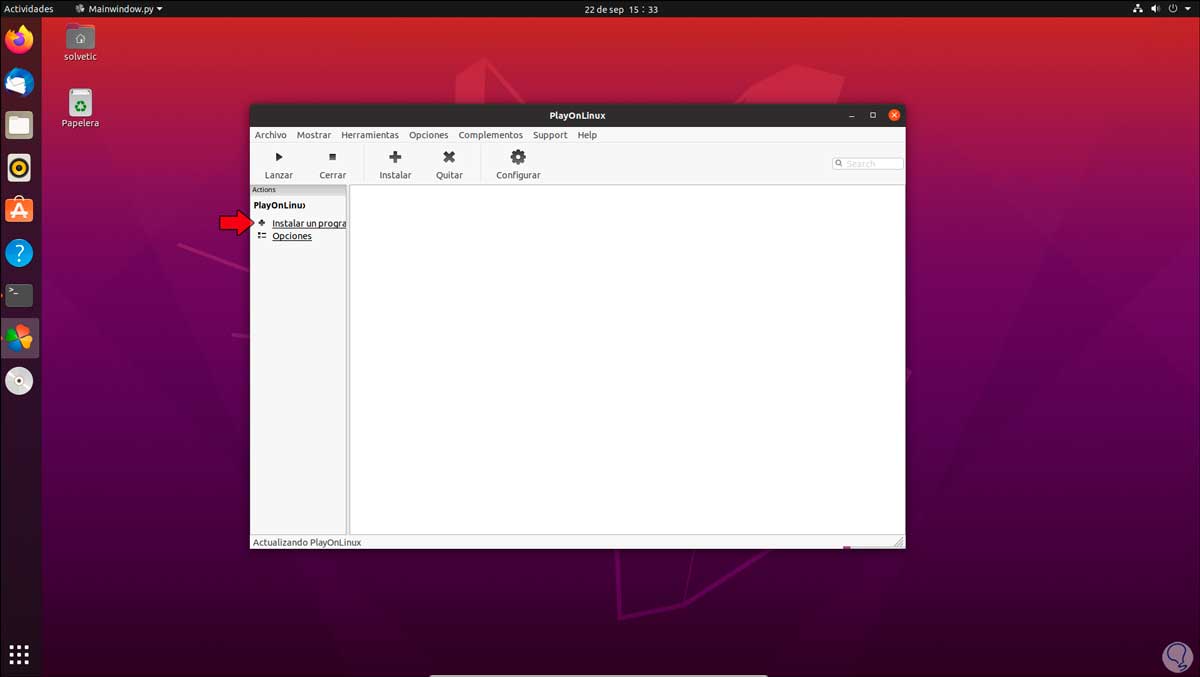Open Help from the dock
1200x677 pixels.
pyautogui.click(x=19, y=253)
